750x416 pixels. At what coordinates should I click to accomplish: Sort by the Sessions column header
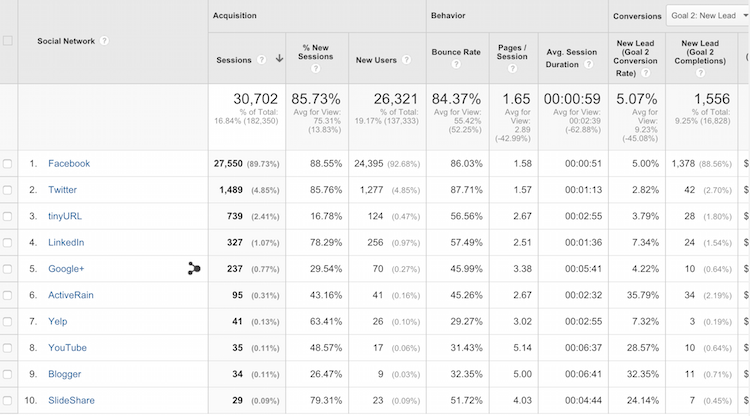coord(233,60)
